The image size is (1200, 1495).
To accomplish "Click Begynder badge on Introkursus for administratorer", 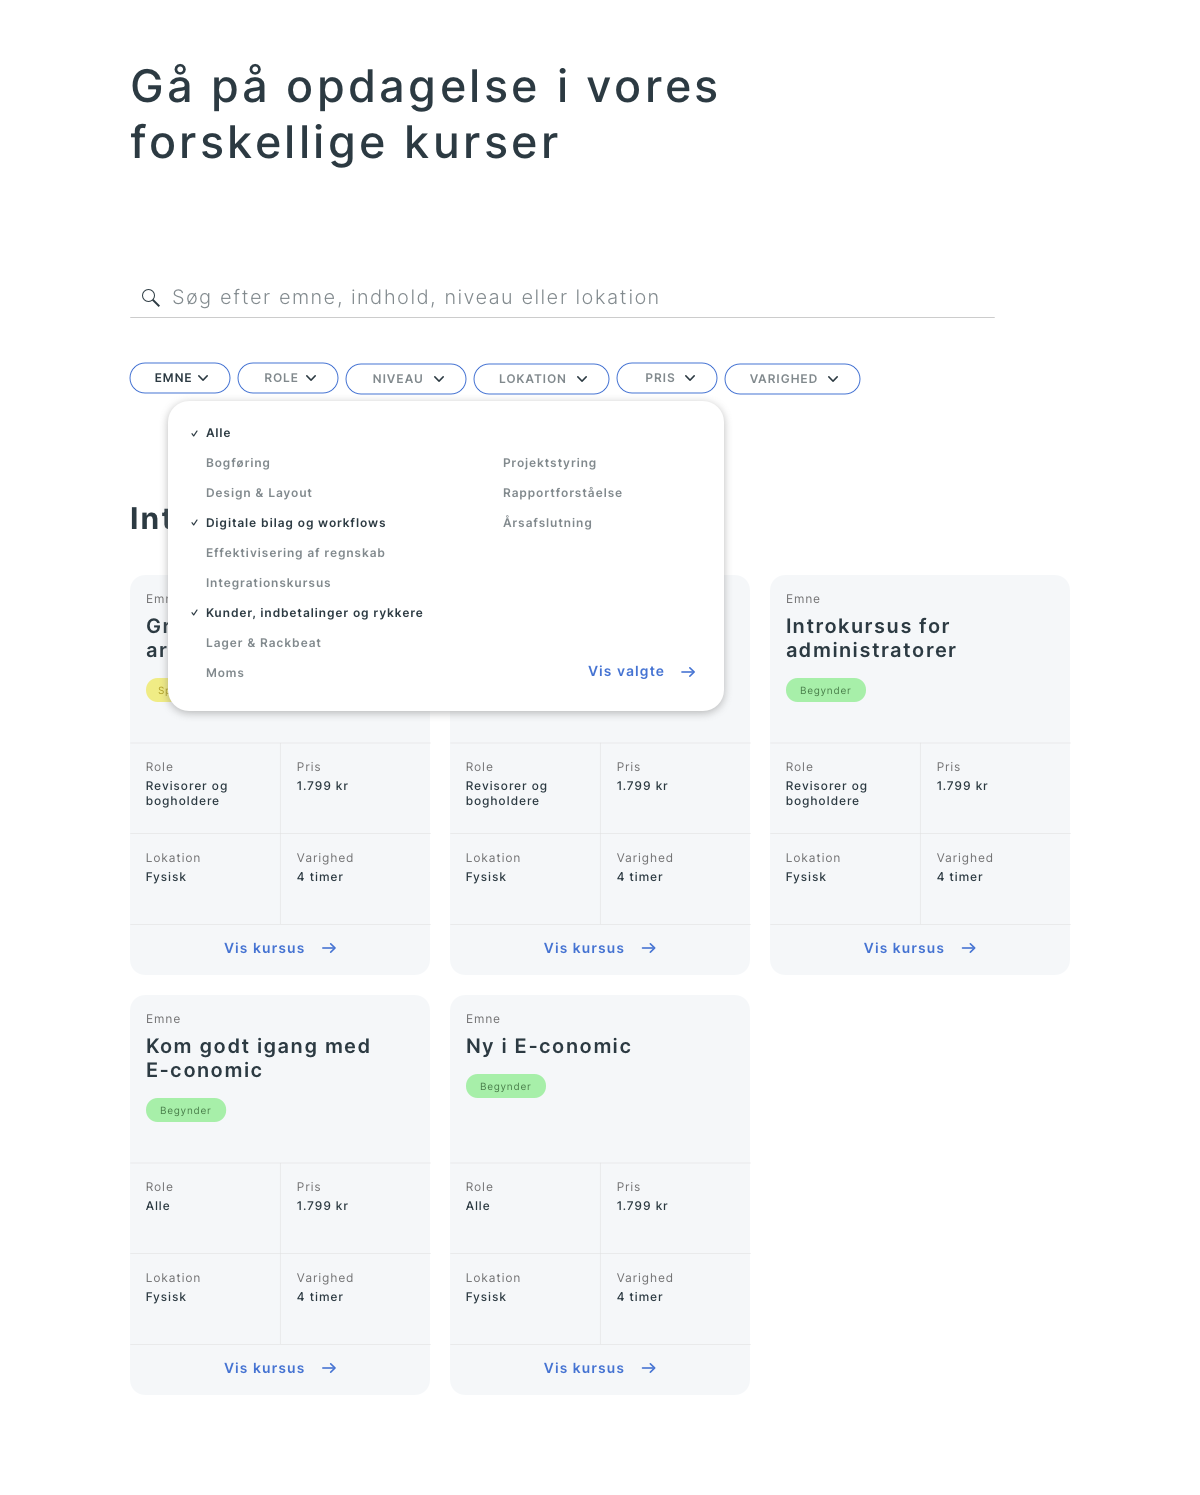I will (x=826, y=690).
